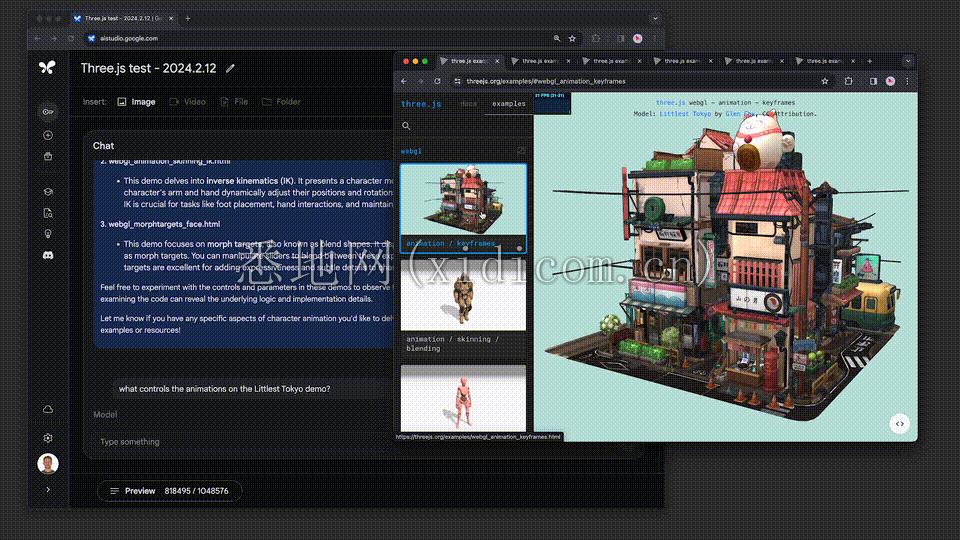Open tab search dropdown in AI Studio window
960x540 pixels.
click(x=654, y=18)
